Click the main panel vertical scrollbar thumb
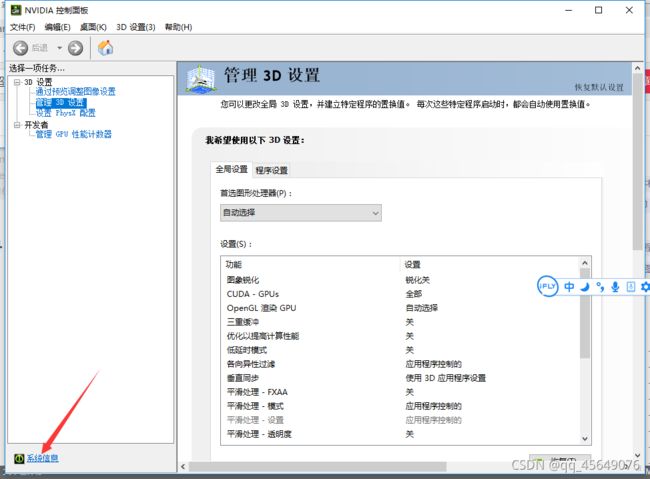 [x=638, y=162]
